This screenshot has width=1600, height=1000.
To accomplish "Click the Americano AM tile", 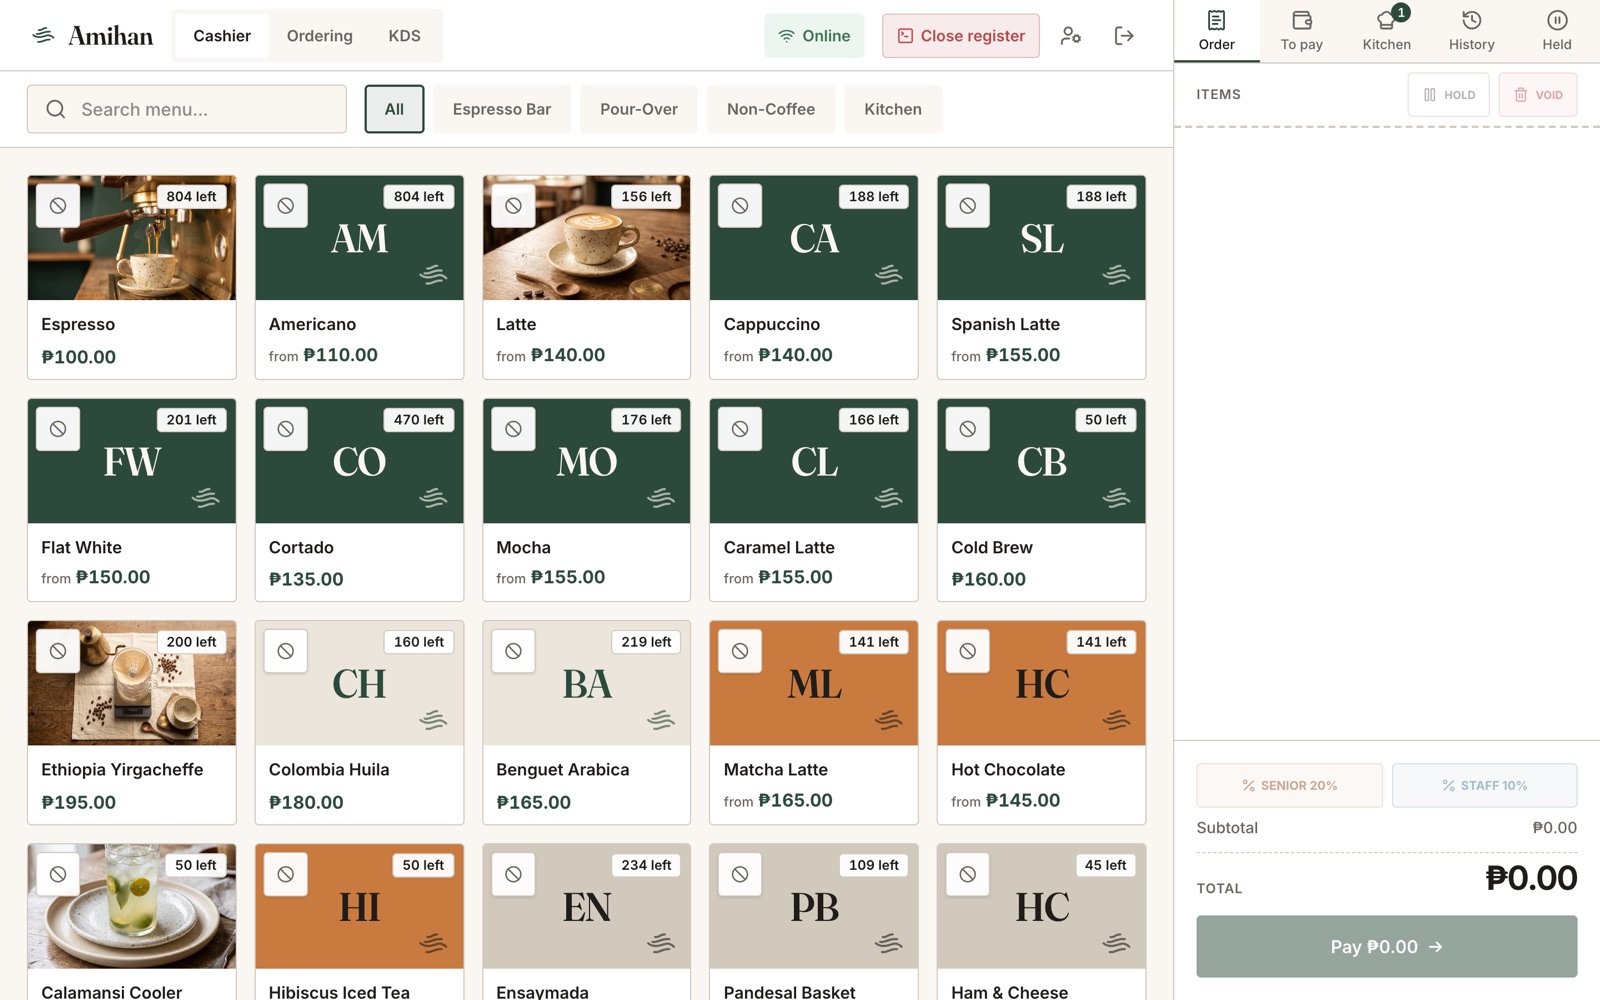I will 360,238.
